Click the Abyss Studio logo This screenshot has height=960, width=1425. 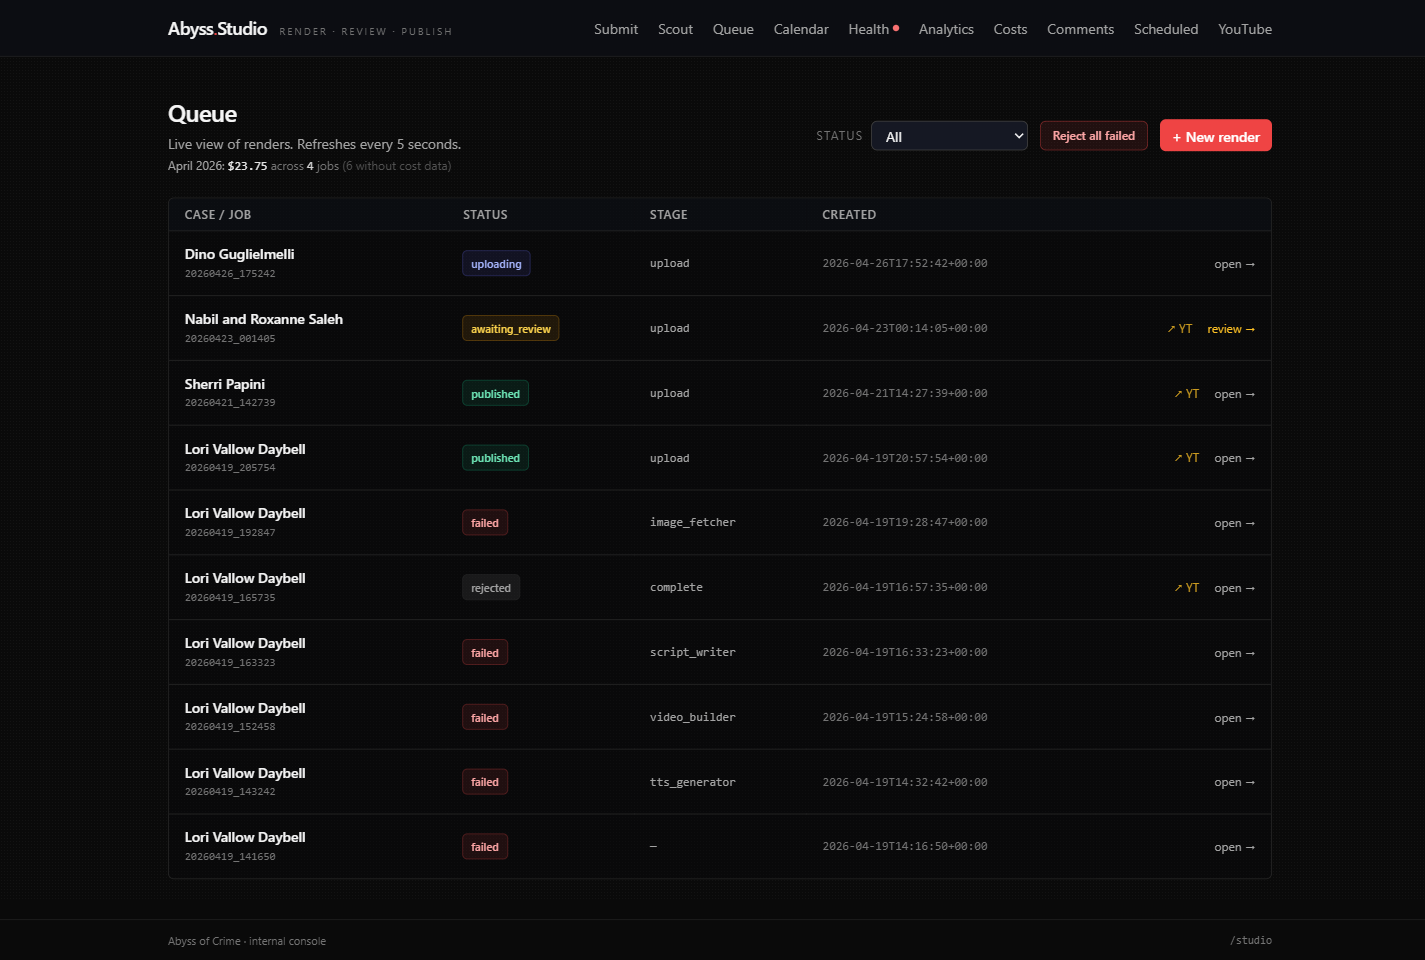[217, 29]
